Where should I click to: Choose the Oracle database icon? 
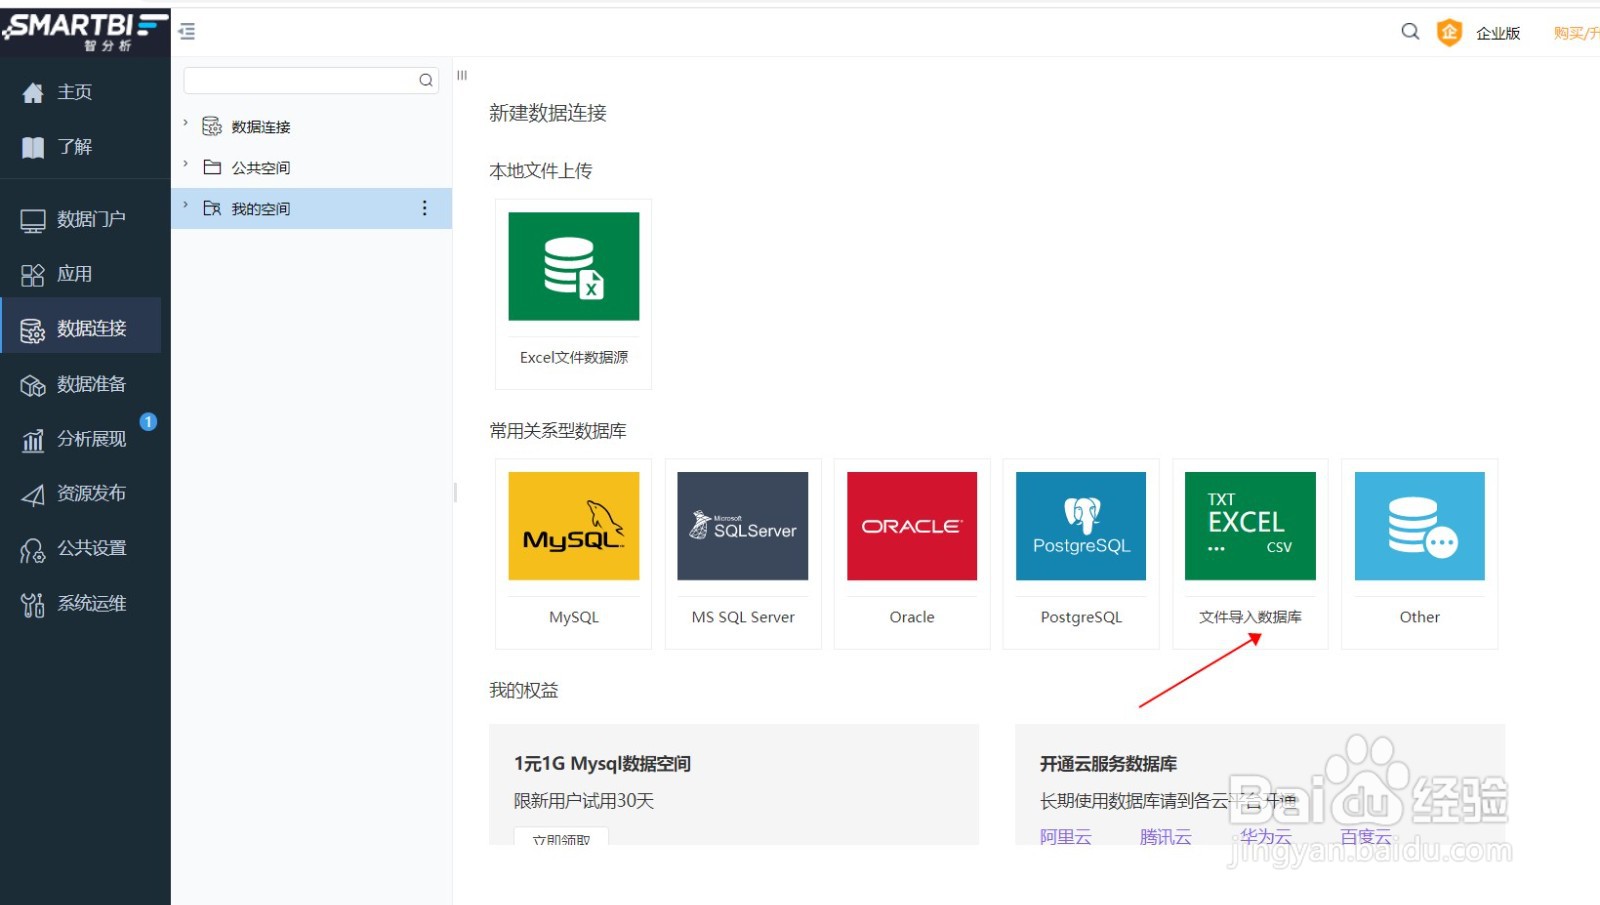click(912, 526)
